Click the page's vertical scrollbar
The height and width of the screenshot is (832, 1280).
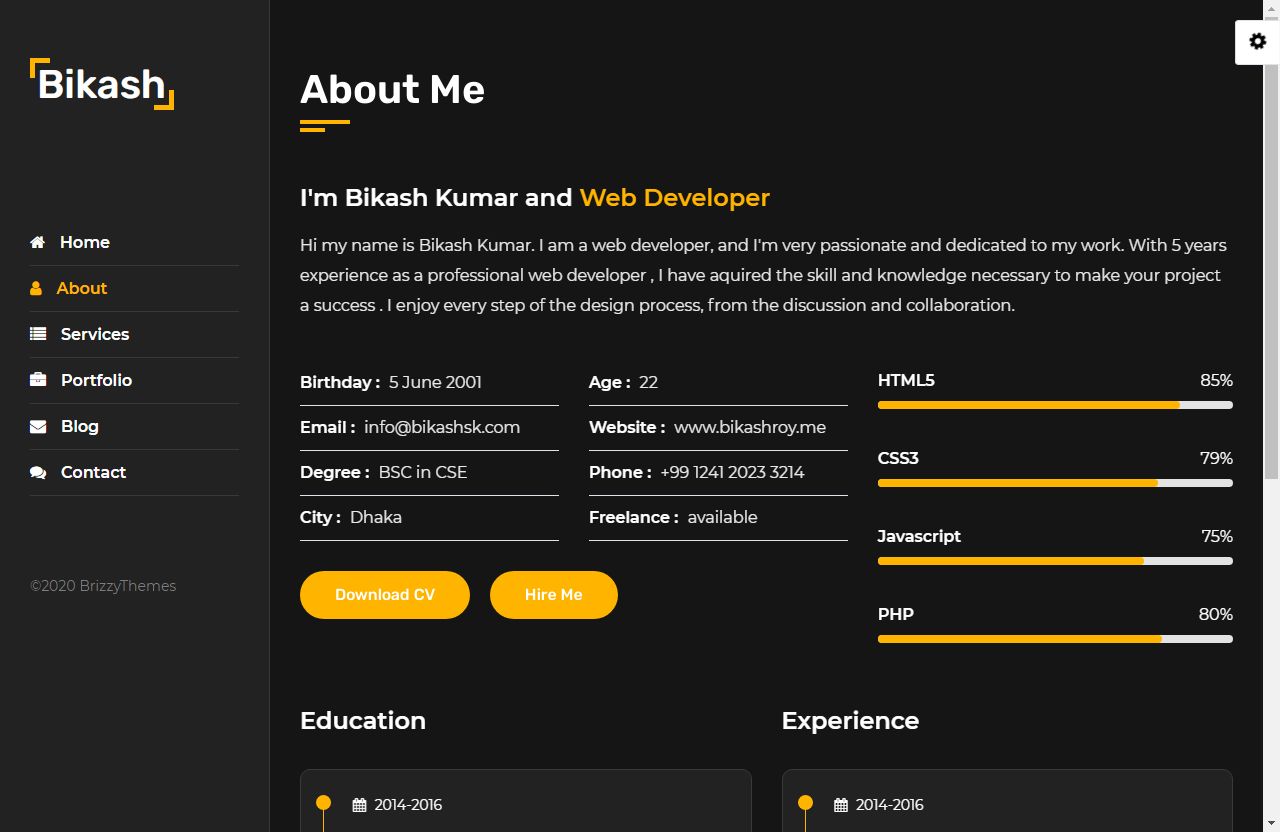[x=1273, y=300]
